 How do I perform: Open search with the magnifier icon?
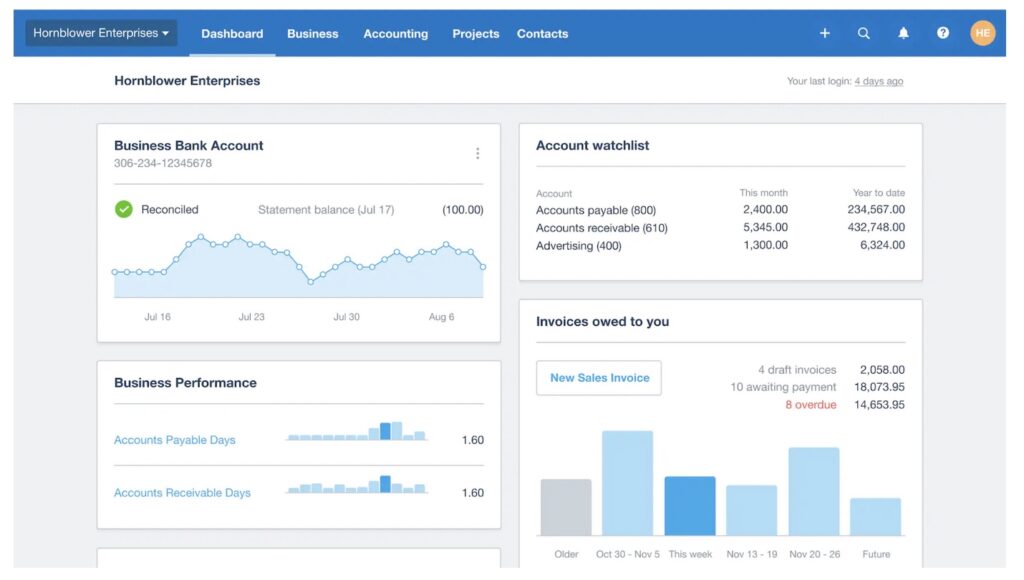click(x=864, y=33)
